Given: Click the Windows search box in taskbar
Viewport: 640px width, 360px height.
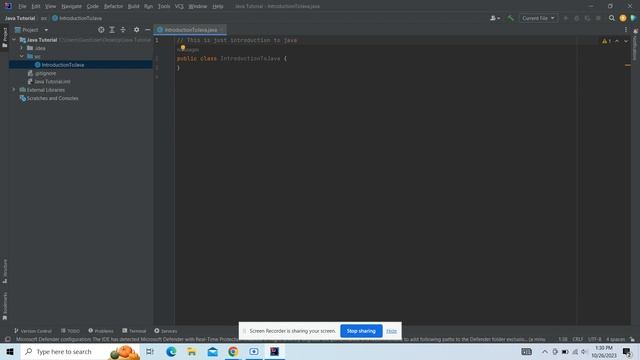Looking at the screenshot, I should point(80,351).
